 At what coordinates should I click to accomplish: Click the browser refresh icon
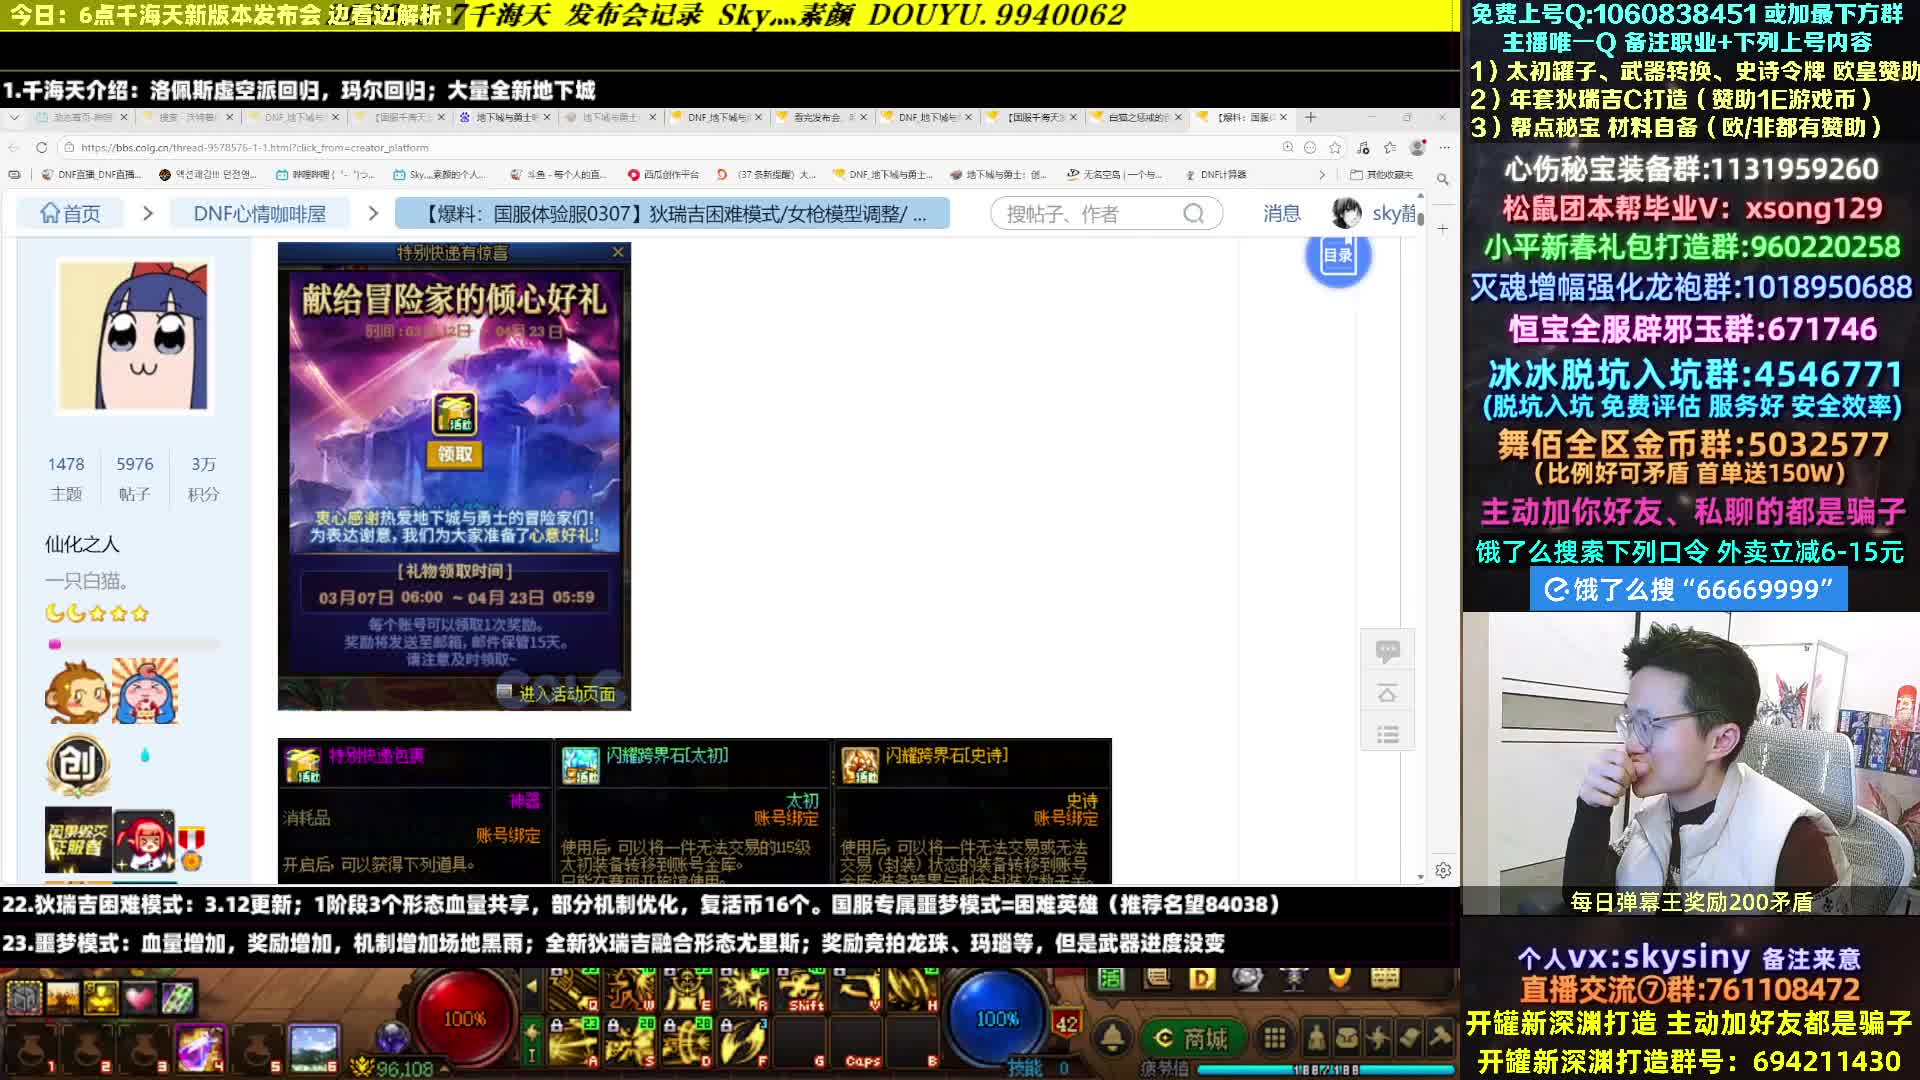(x=41, y=147)
